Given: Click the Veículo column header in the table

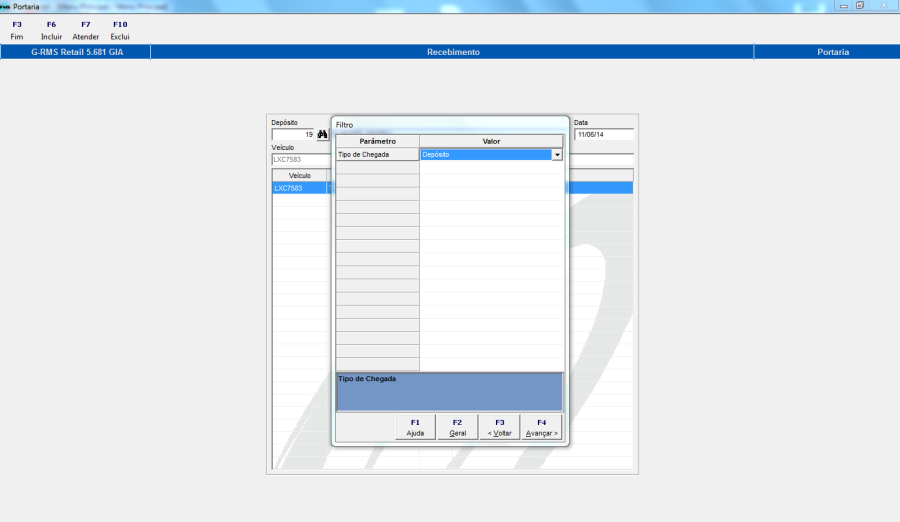Looking at the screenshot, I should 300,176.
